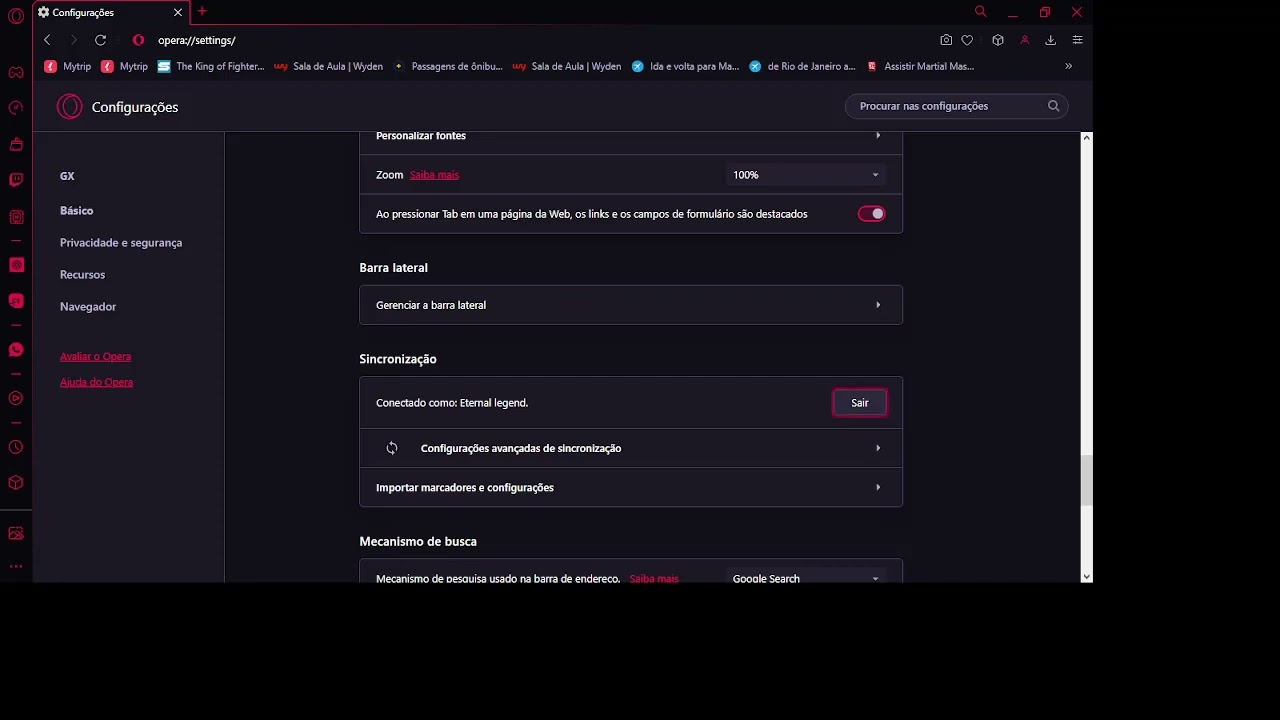Open a new tab with plus button
This screenshot has width=1280, height=720.
coord(202,11)
